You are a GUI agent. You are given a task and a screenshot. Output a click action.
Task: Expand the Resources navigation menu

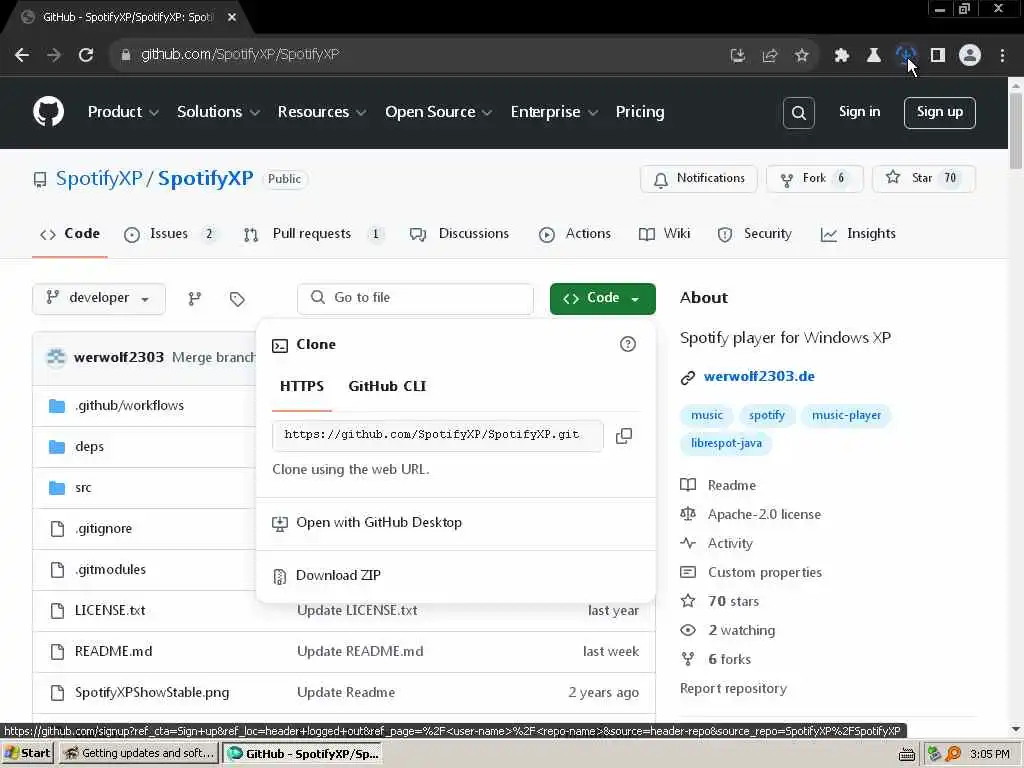[x=322, y=112]
